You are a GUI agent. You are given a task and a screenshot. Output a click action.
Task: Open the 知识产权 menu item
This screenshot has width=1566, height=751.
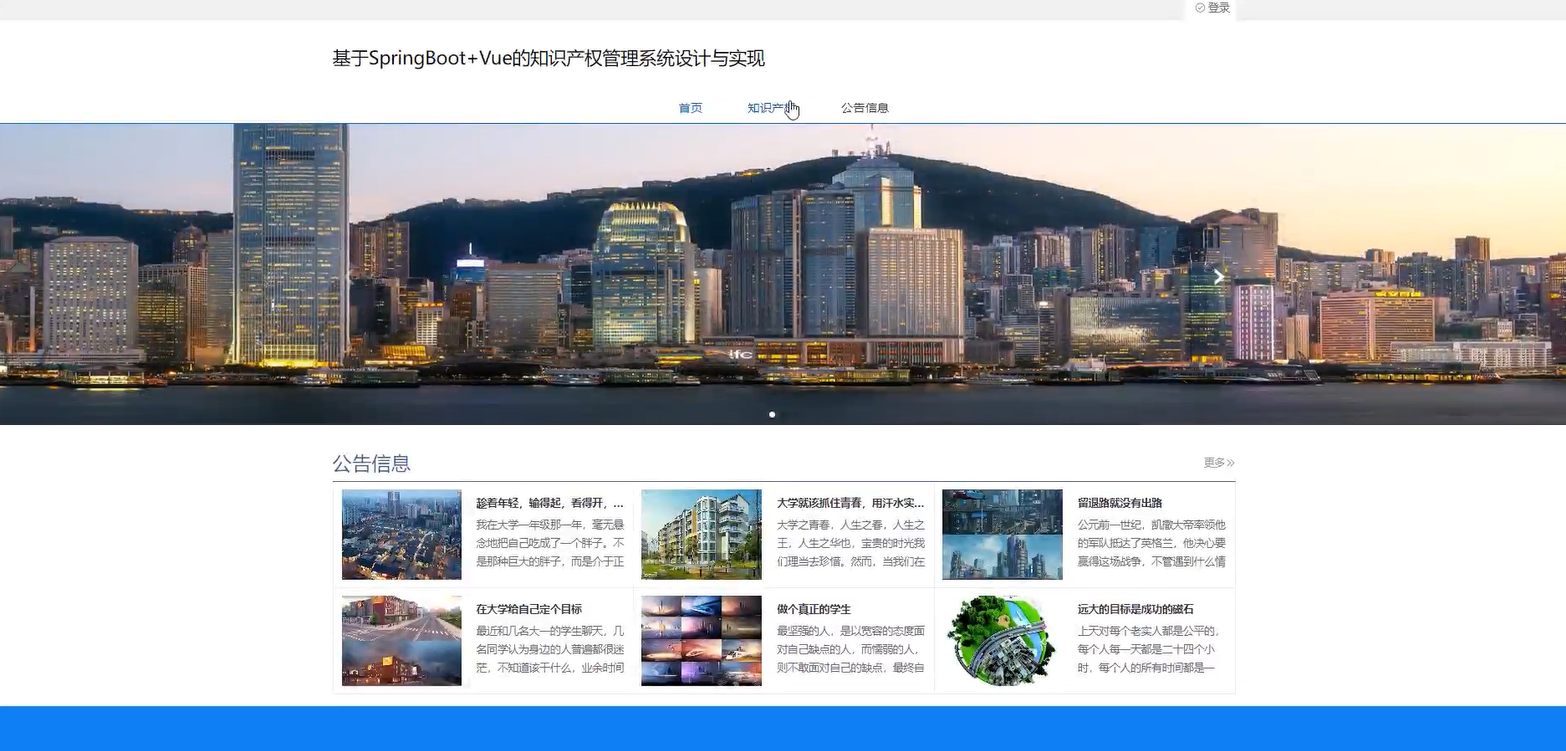click(x=770, y=107)
